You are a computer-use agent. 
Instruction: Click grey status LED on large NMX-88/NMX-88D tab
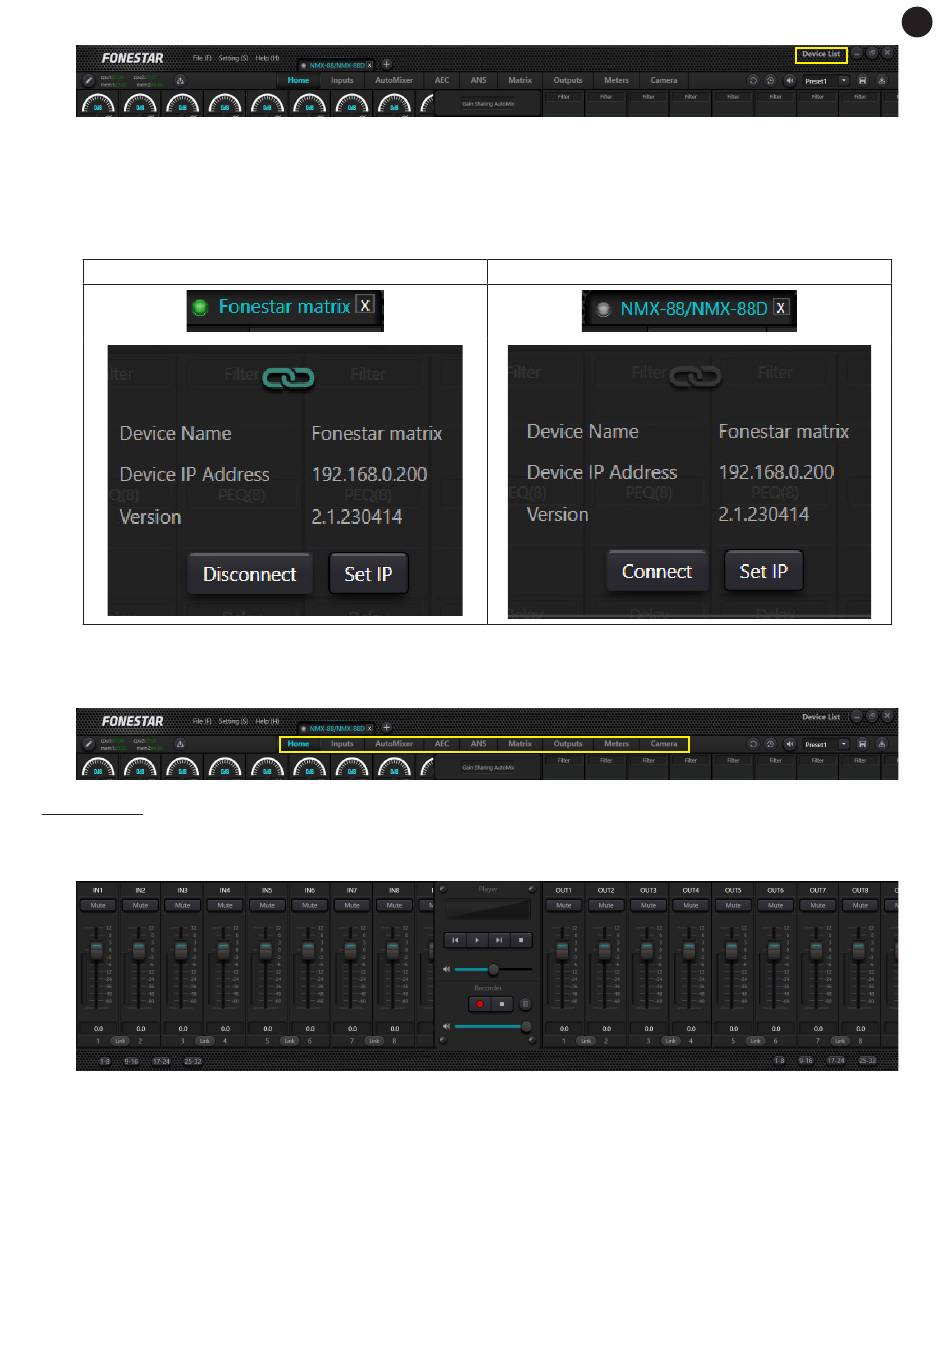click(x=603, y=309)
